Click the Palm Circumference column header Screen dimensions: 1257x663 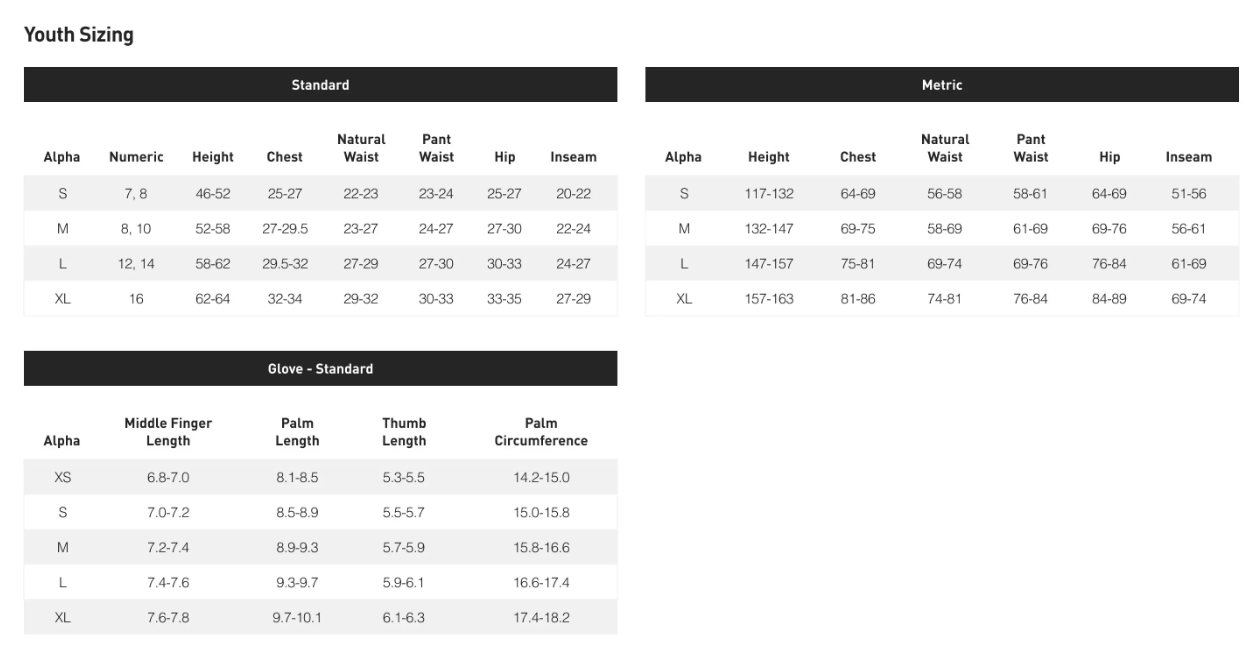point(541,432)
